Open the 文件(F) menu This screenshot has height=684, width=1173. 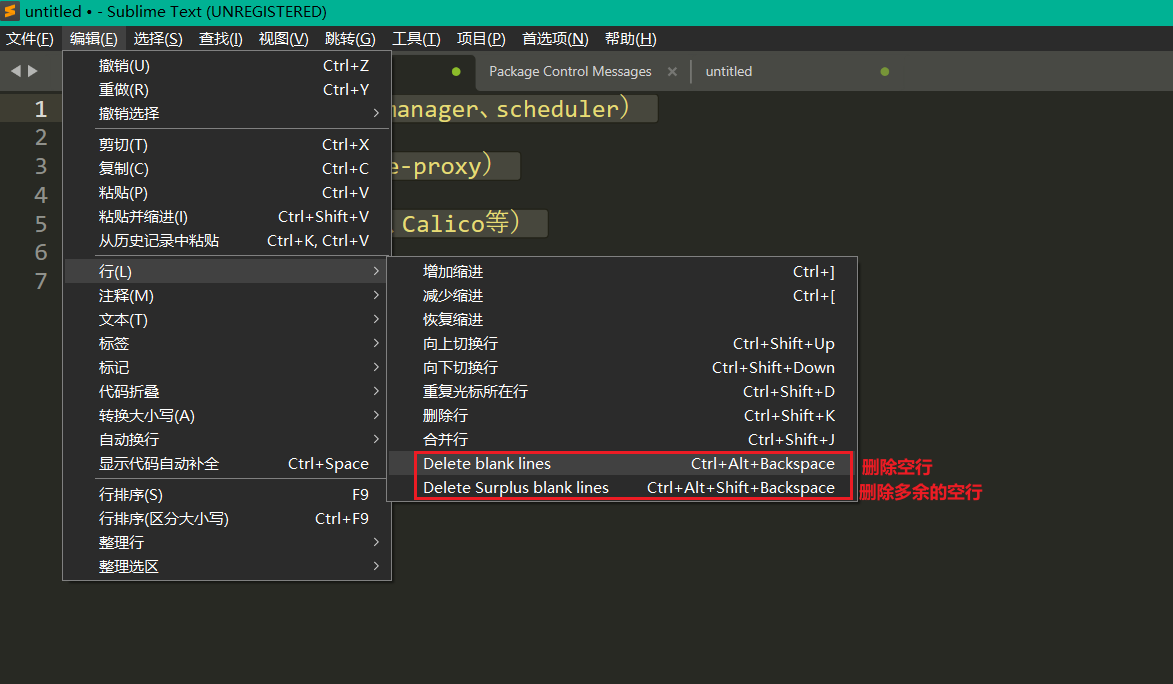[x=30, y=39]
